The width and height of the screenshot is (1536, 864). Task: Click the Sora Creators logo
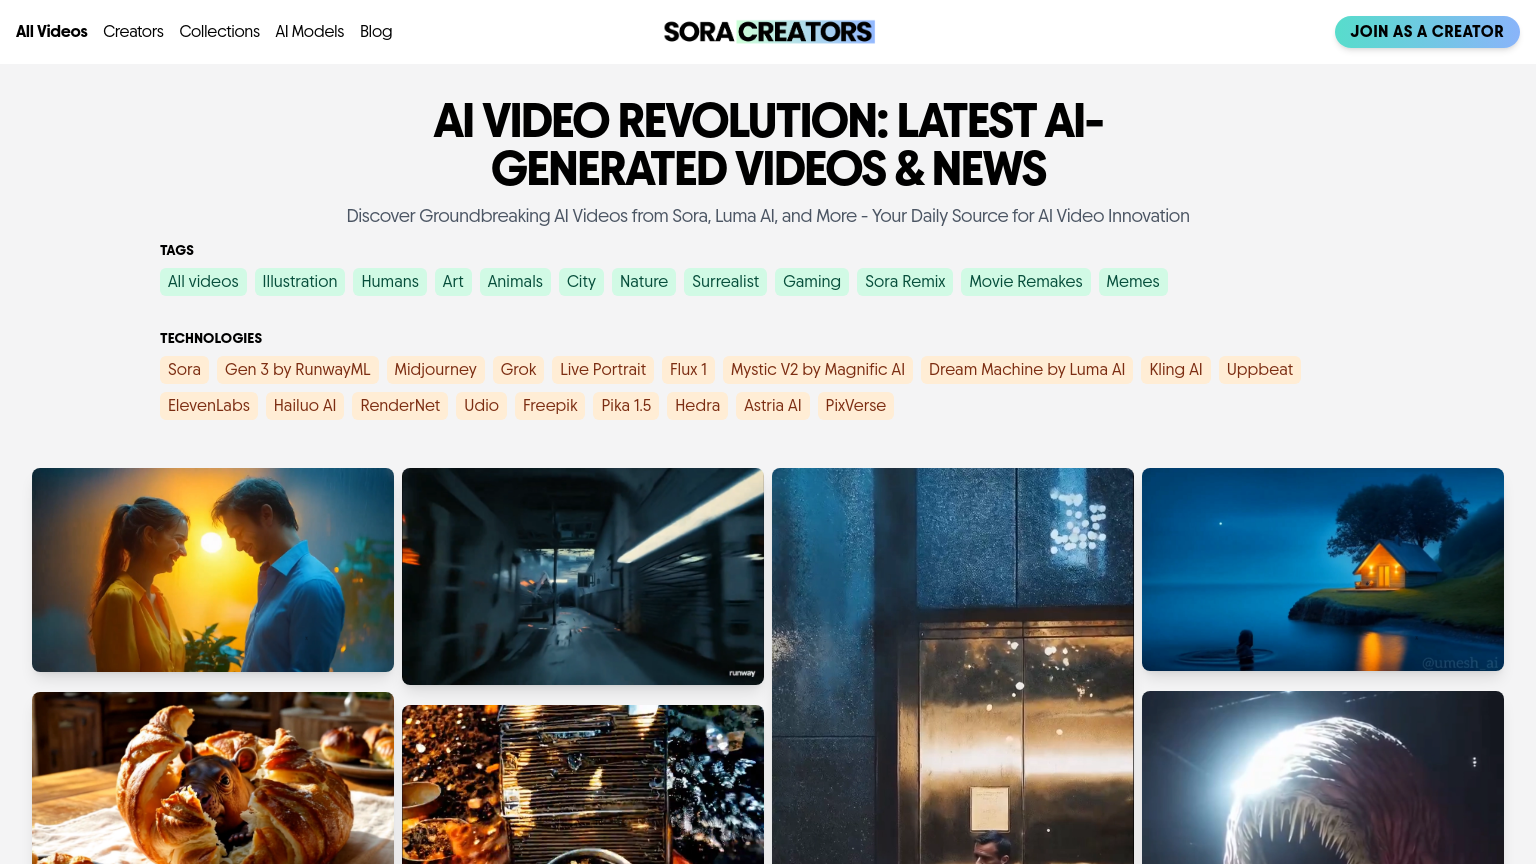click(x=768, y=32)
